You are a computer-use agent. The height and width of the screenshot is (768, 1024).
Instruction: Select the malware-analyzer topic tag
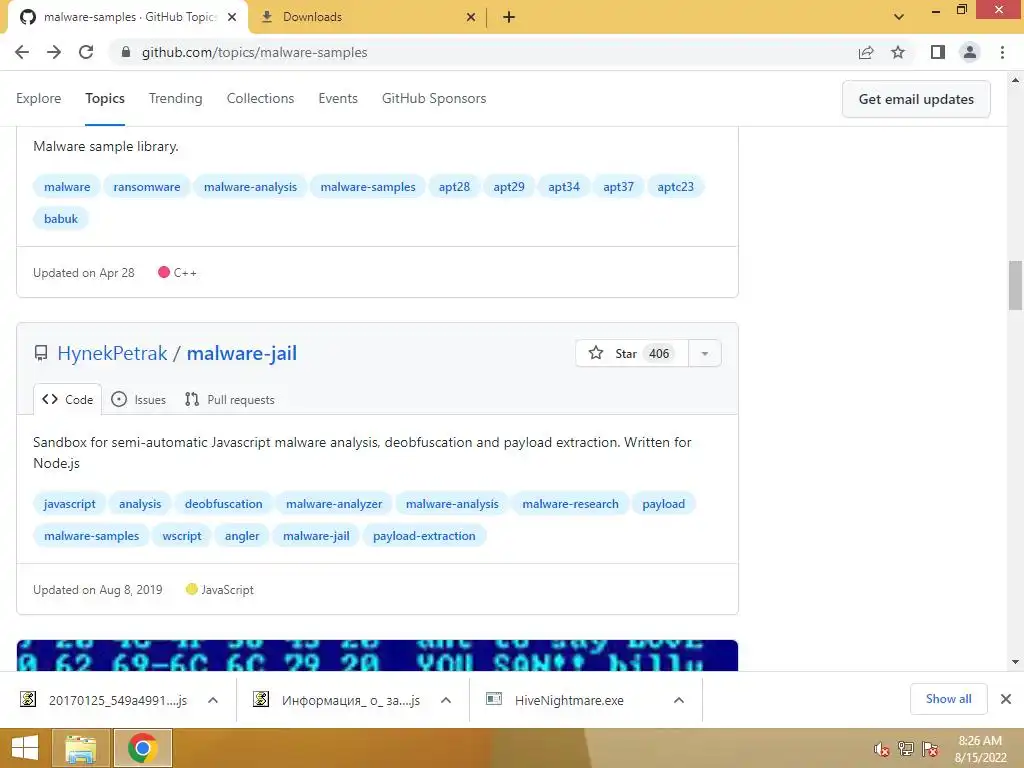334,504
